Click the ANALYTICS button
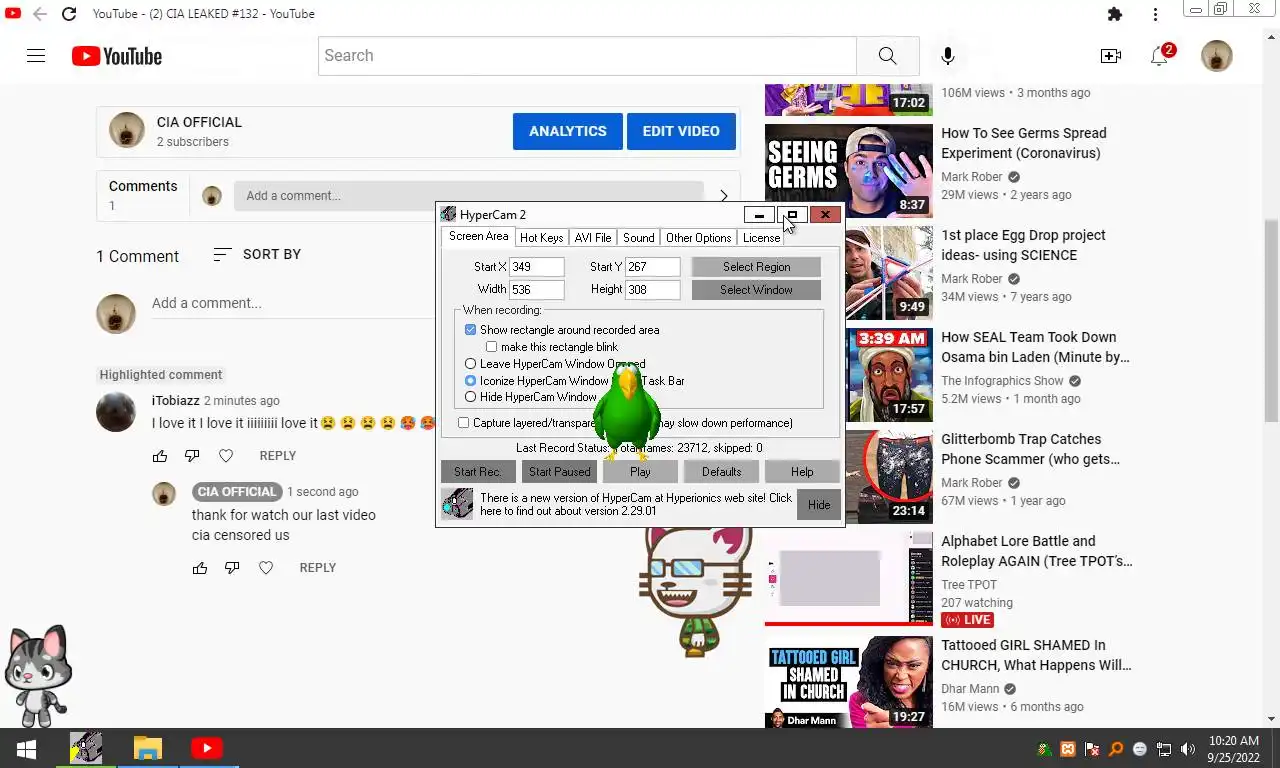Screen dimensions: 1280x768 (567, 131)
